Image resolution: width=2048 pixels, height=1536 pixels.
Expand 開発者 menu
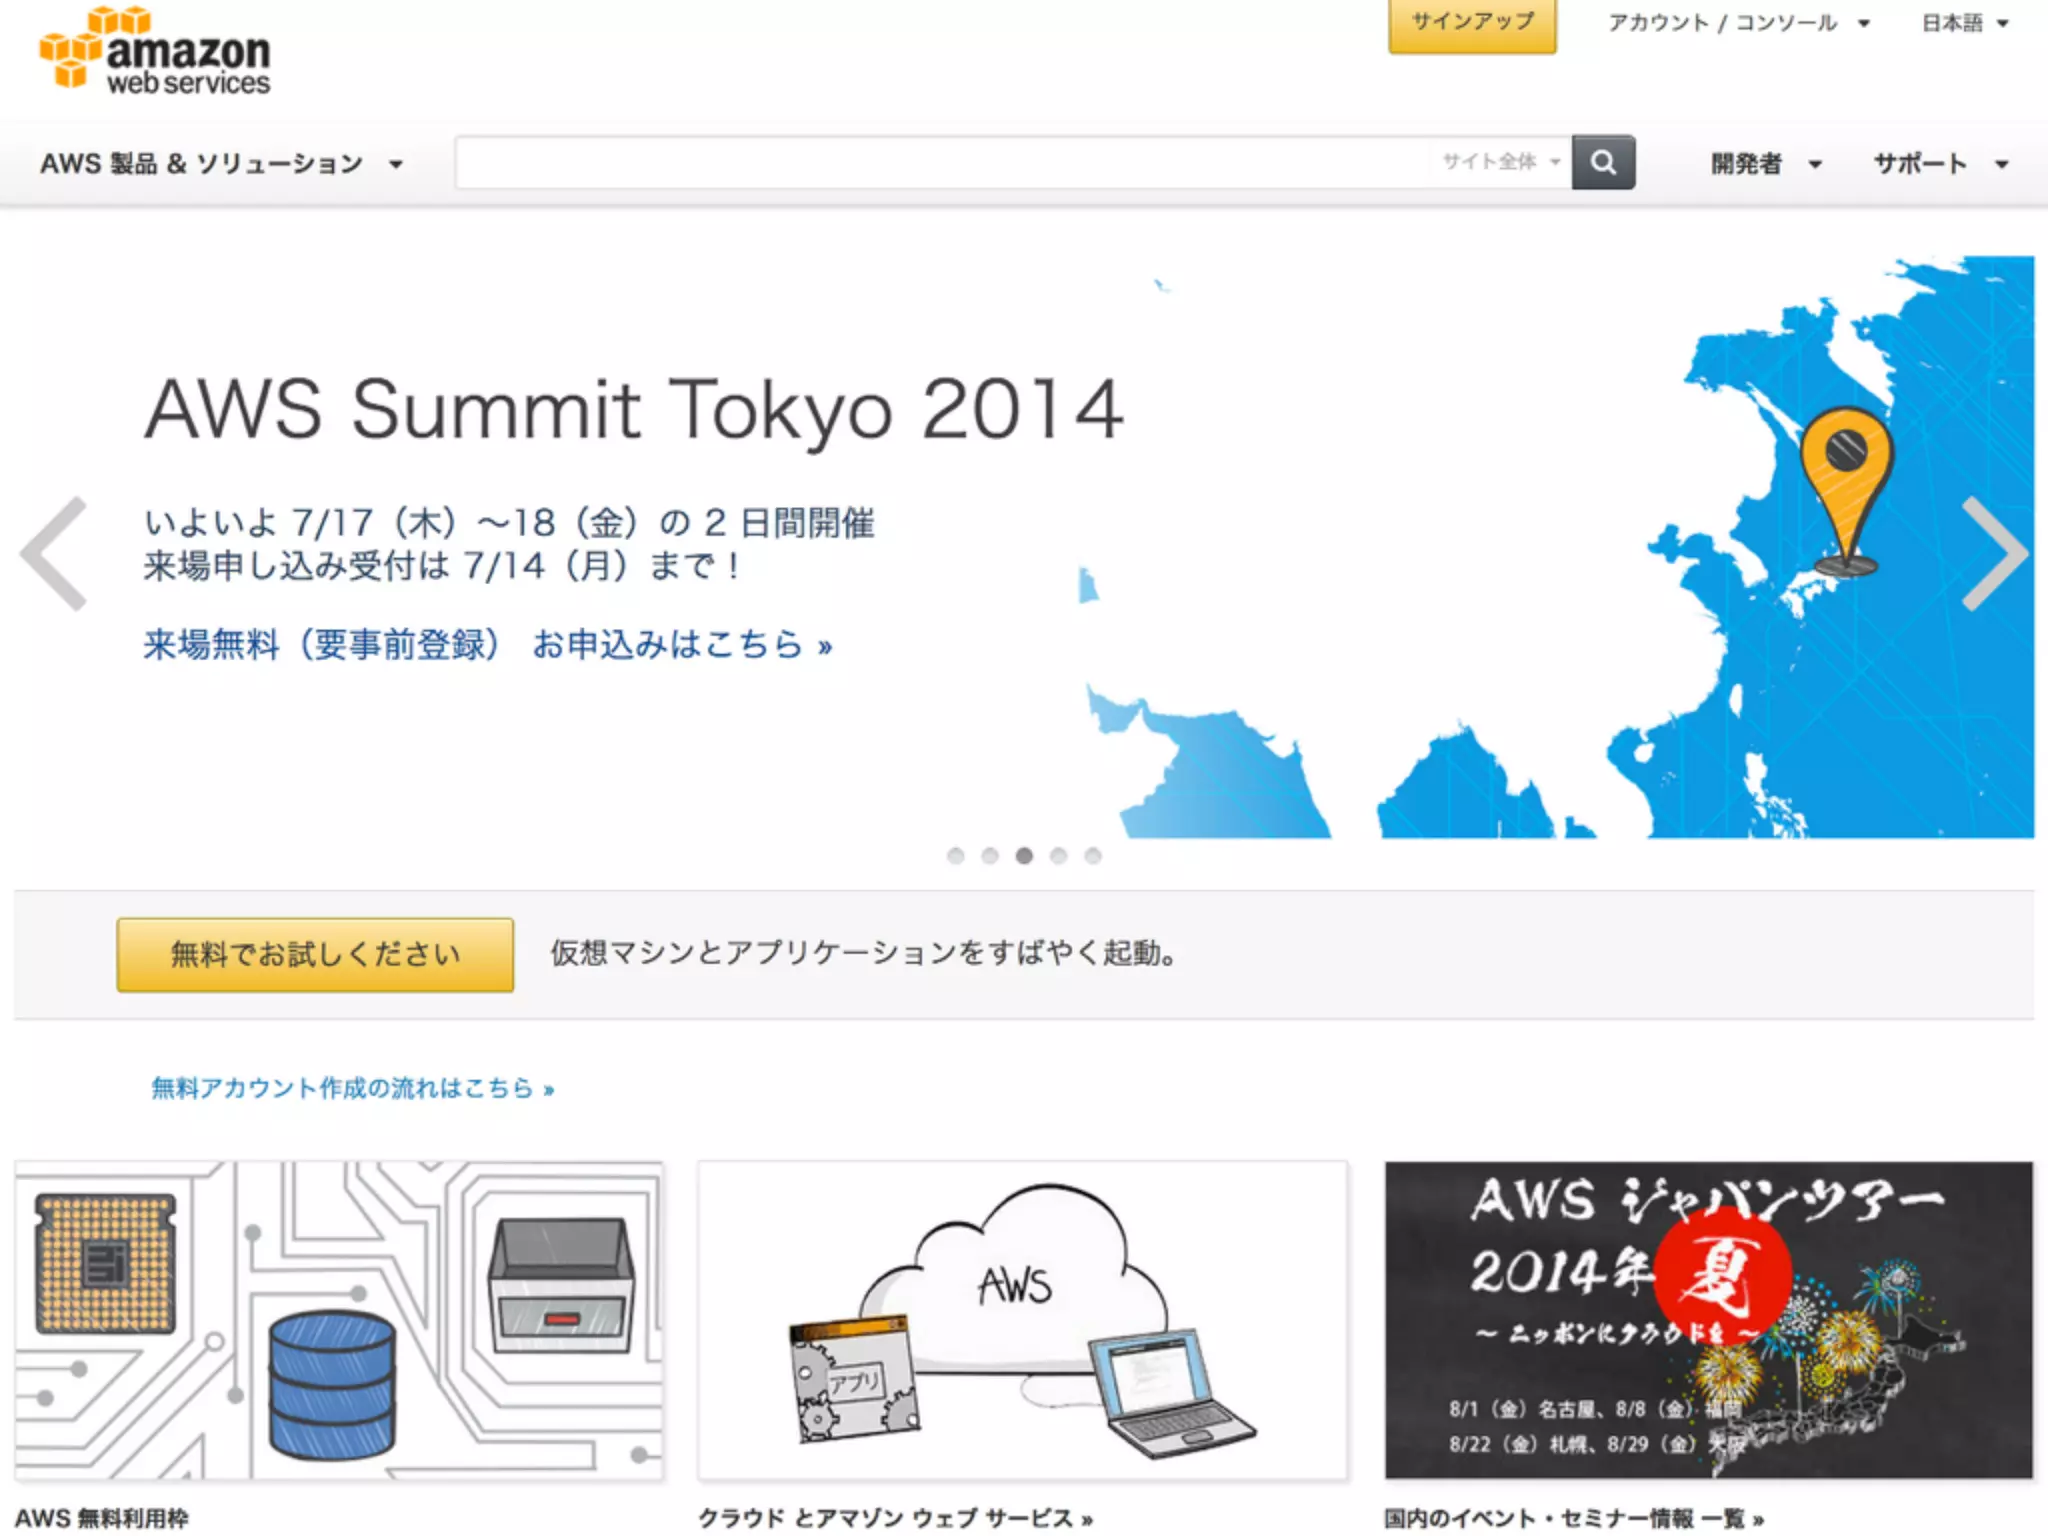click(1766, 164)
